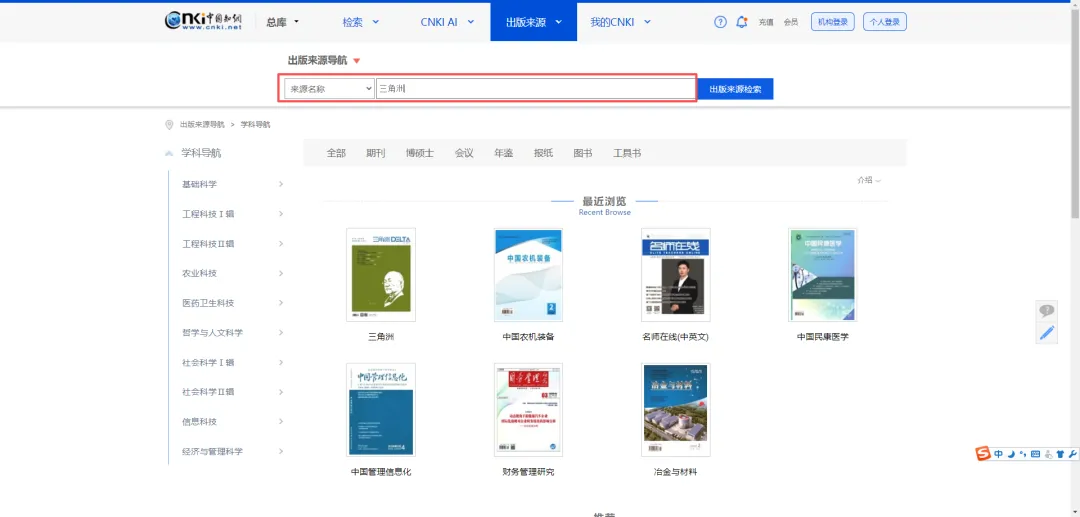Screen dimensions: 1080x517
Task: Open the 来源名称 search field dropdown
Action: 329,89
